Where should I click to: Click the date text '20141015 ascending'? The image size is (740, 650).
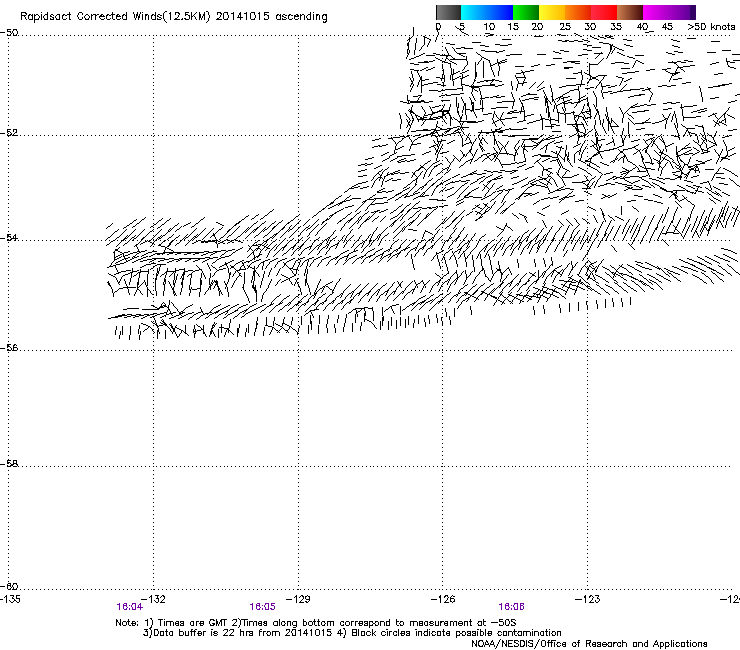(x=271, y=17)
